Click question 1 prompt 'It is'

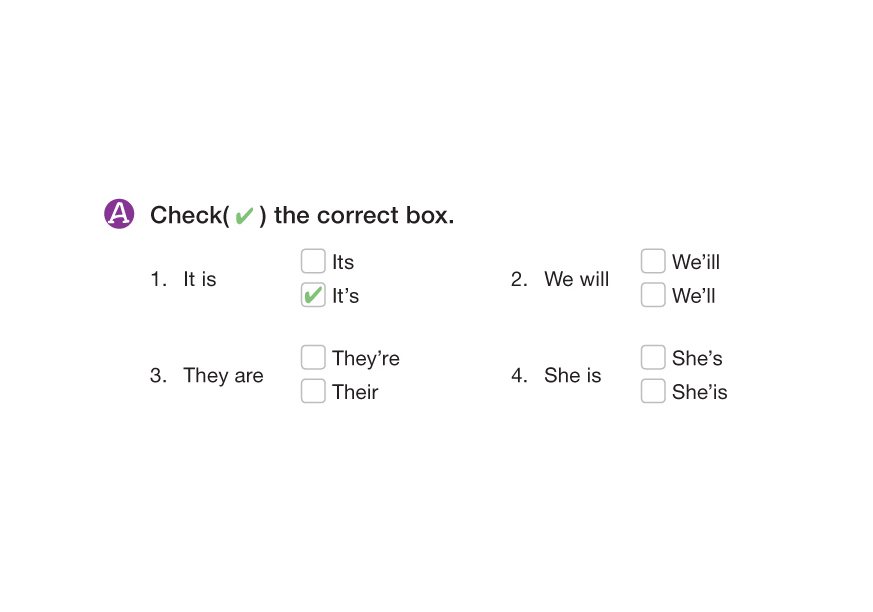200,280
